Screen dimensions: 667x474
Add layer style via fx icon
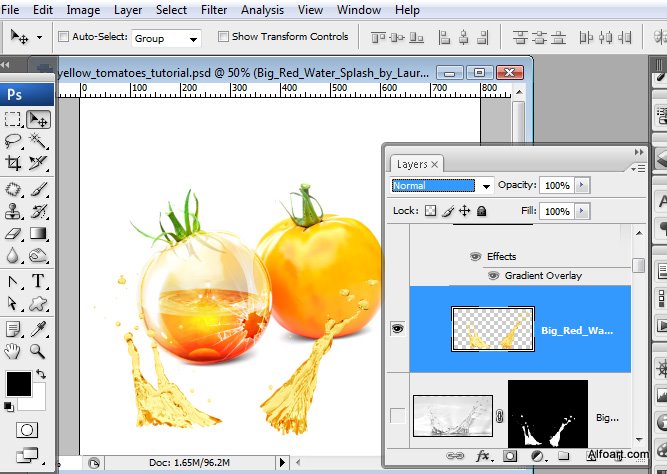pos(484,456)
